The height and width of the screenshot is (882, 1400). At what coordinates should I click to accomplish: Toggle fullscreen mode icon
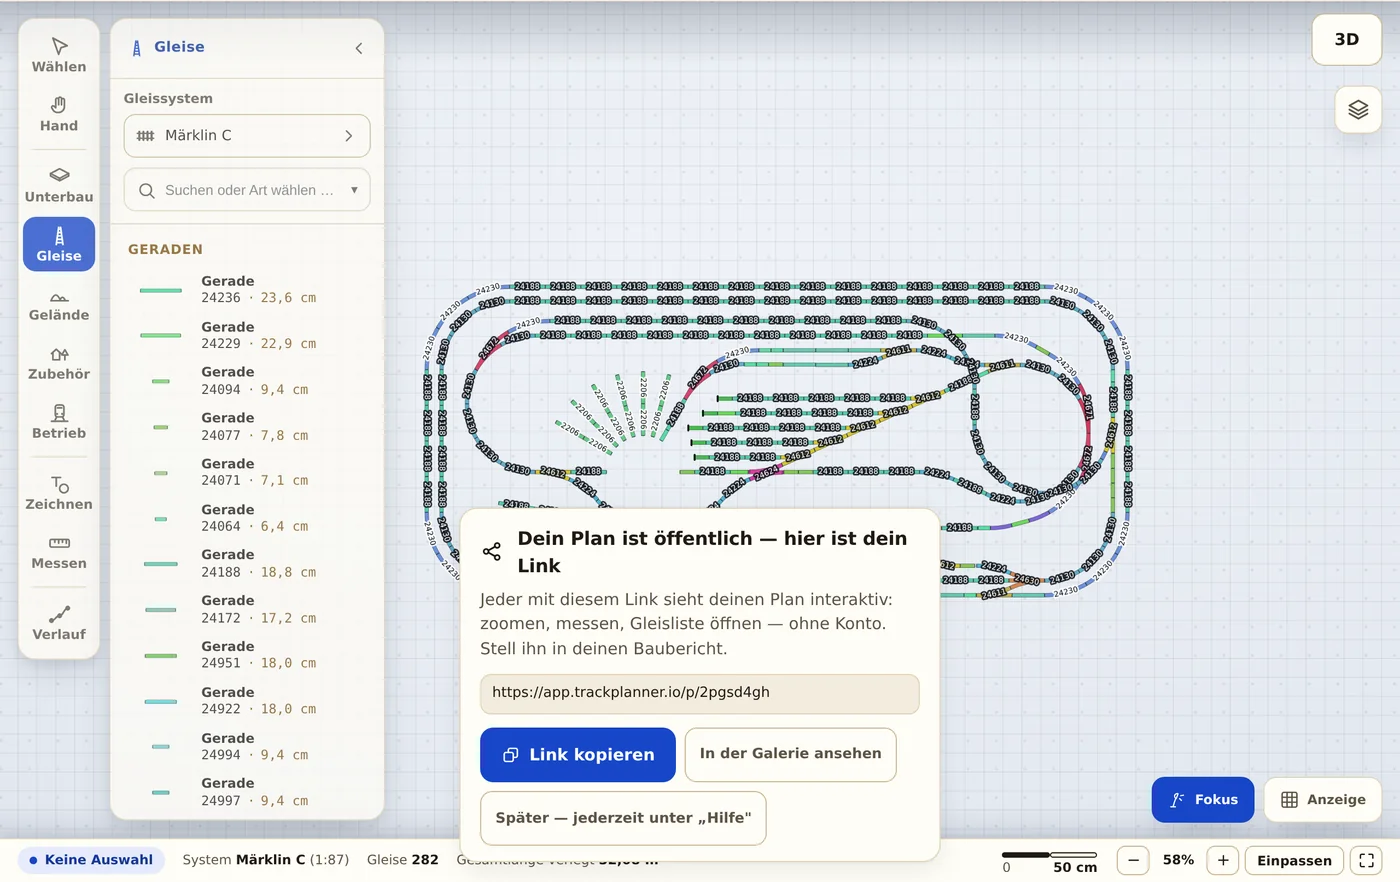pyautogui.click(x=1367, y=860)
